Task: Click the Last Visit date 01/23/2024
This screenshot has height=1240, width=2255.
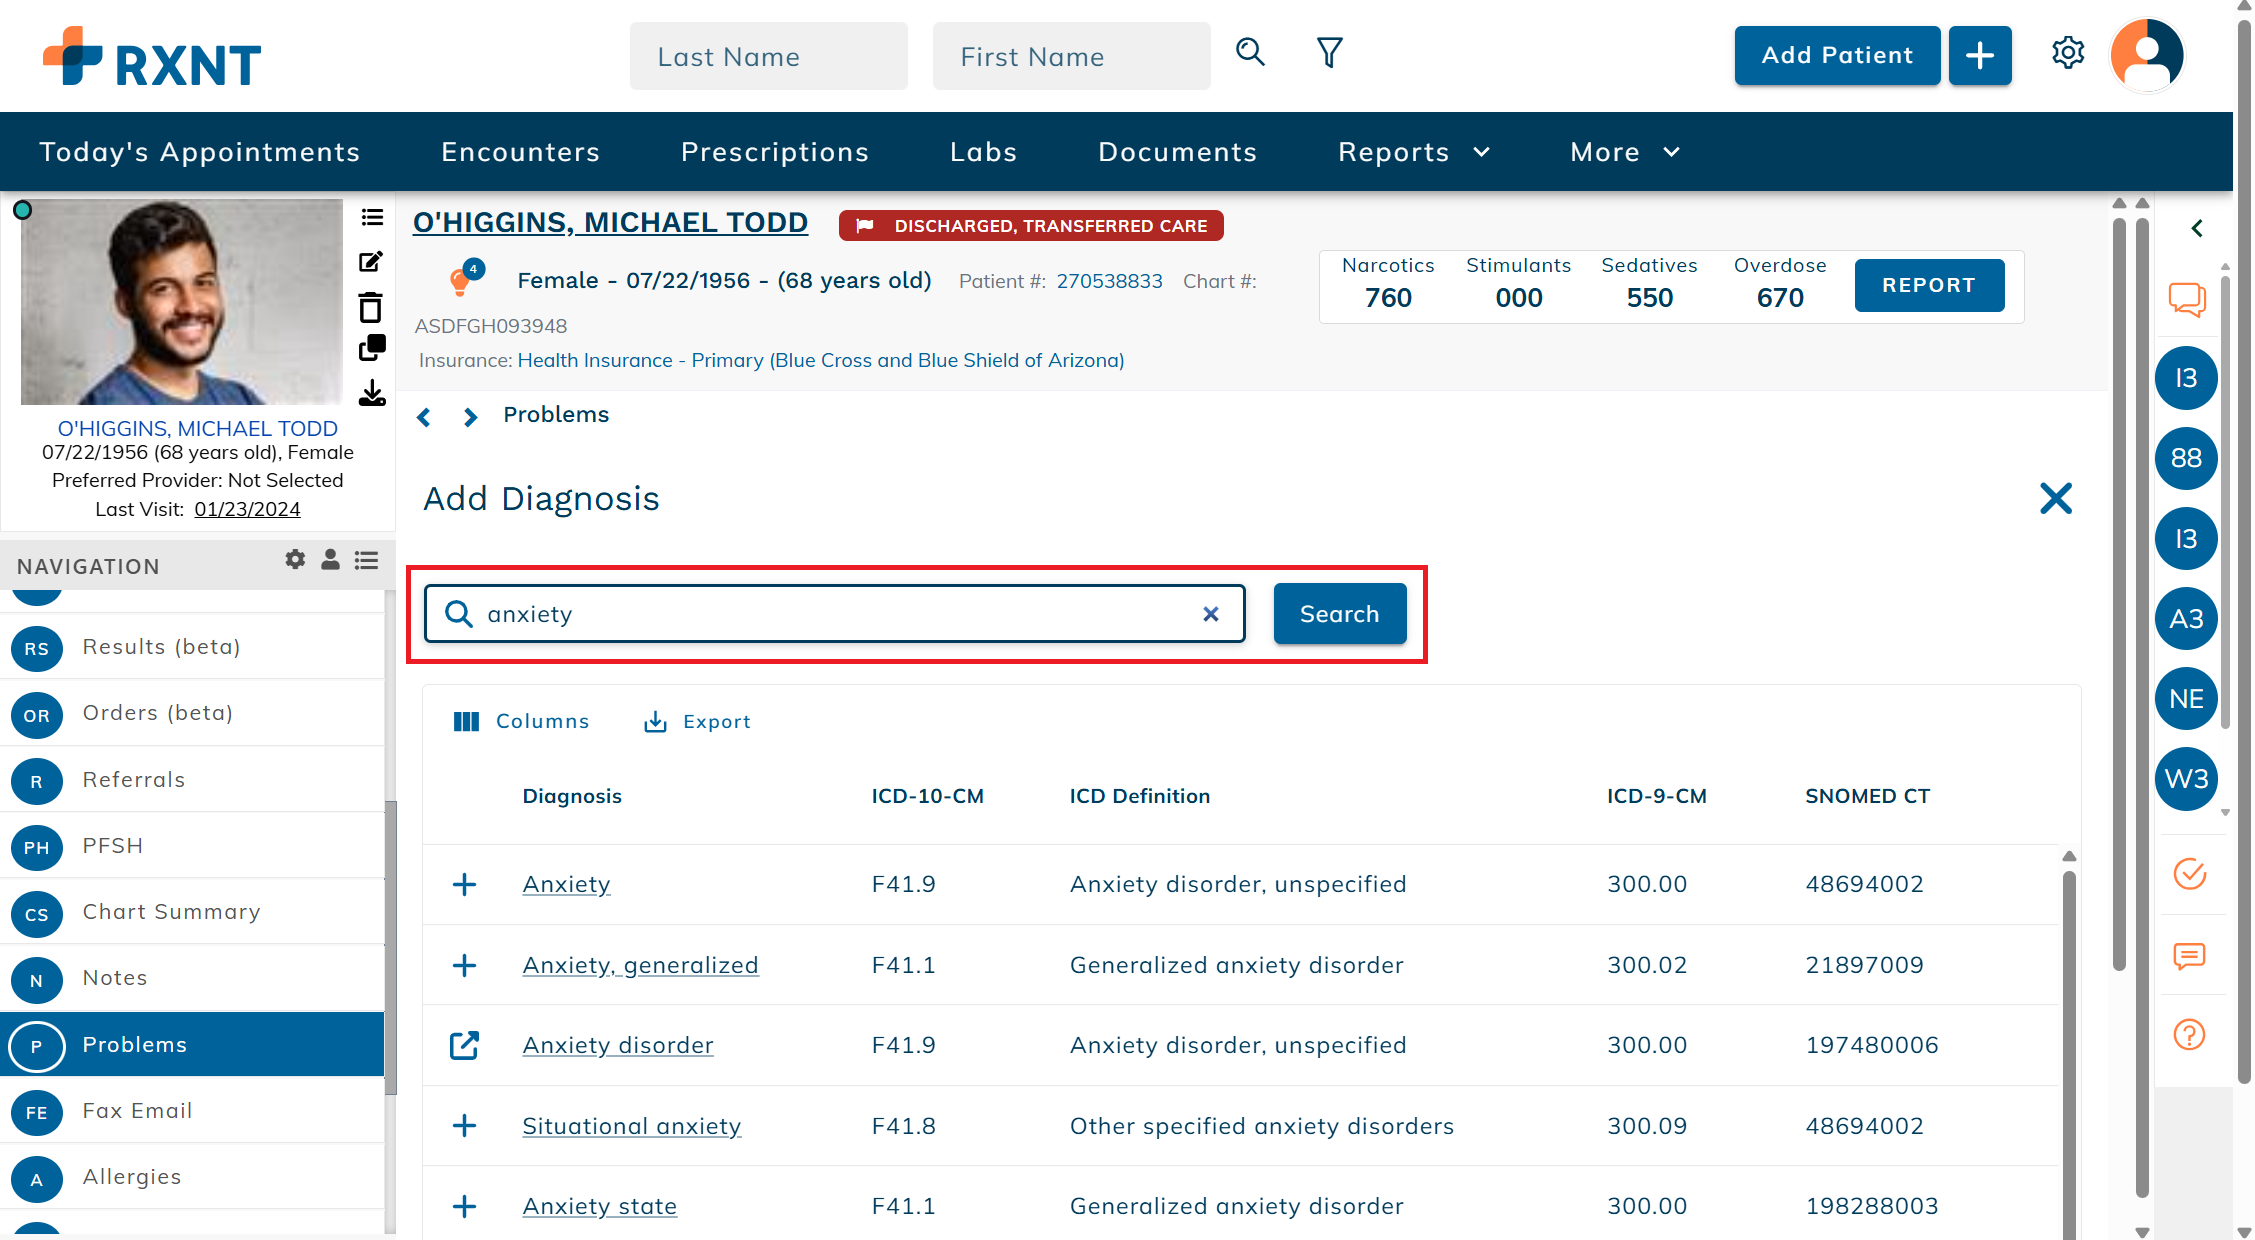Action: coord(247,509)
